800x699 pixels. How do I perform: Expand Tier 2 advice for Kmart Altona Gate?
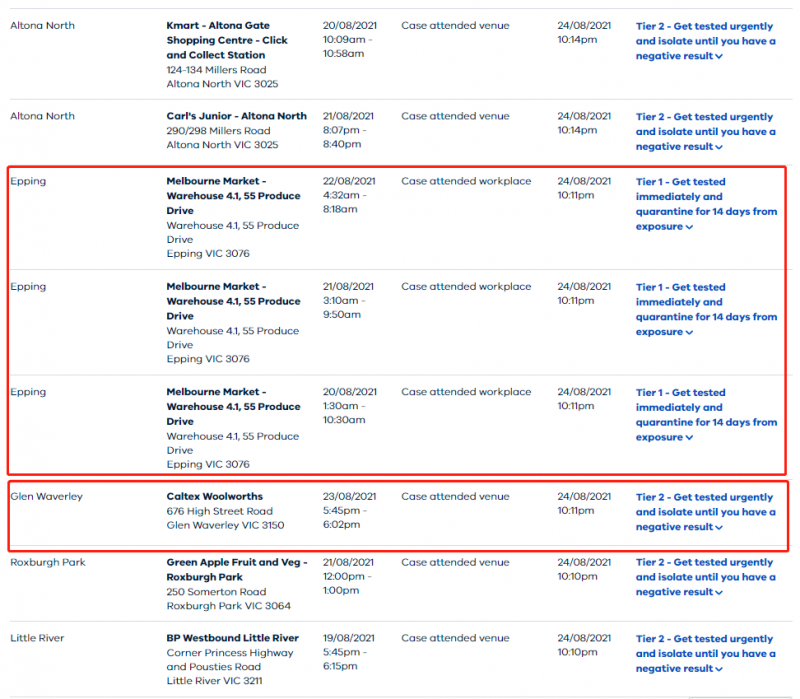[705, 41]
